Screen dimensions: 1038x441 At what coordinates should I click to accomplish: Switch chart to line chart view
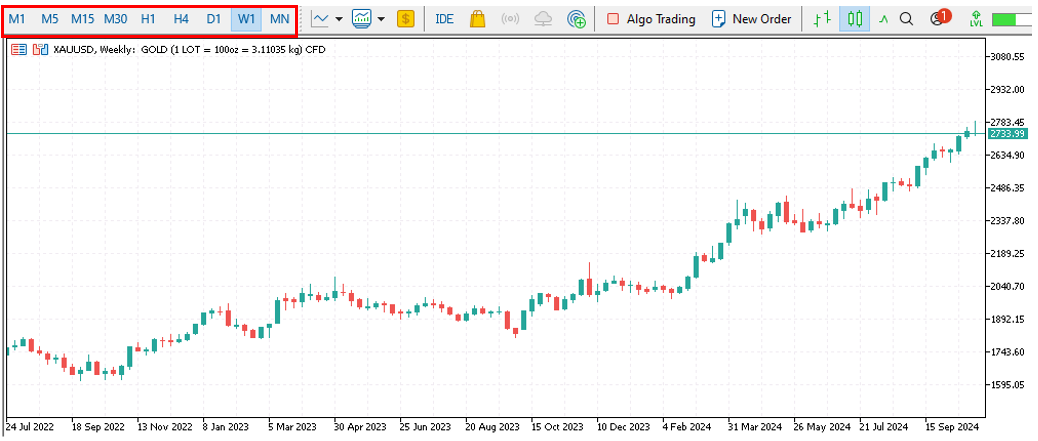[x=883, y=19]
